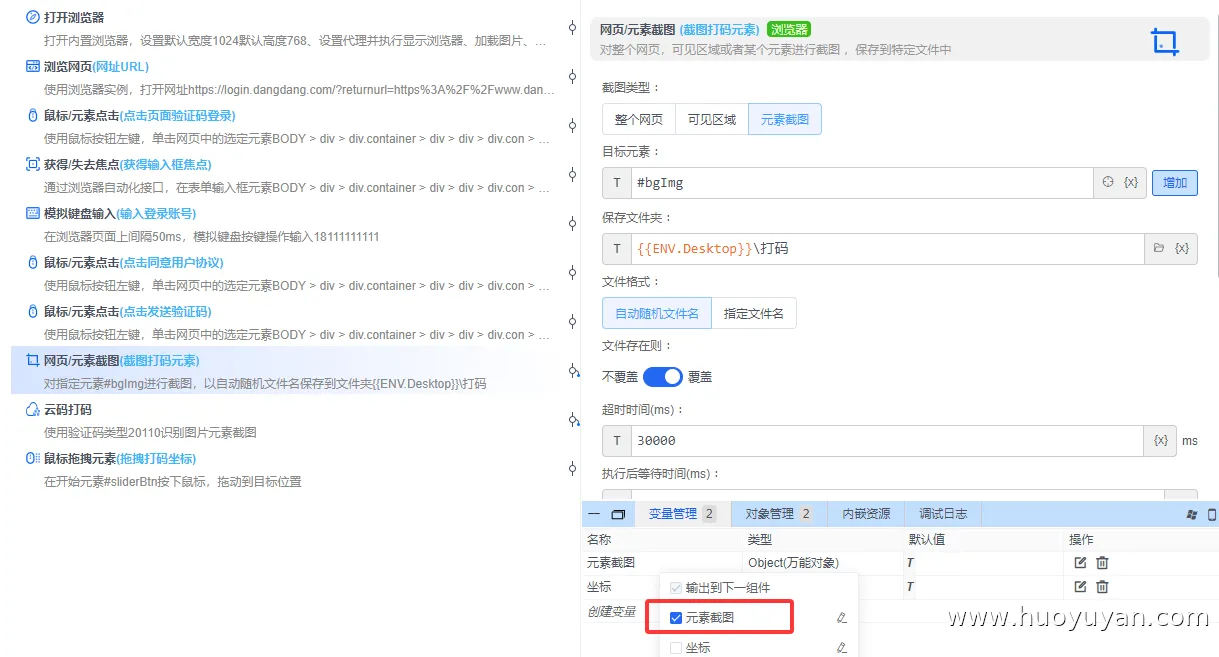The image size is (1219, 657).
Task: Click the {{ENV.Desktop}}\打码 folder input
Action: (888, 248)
